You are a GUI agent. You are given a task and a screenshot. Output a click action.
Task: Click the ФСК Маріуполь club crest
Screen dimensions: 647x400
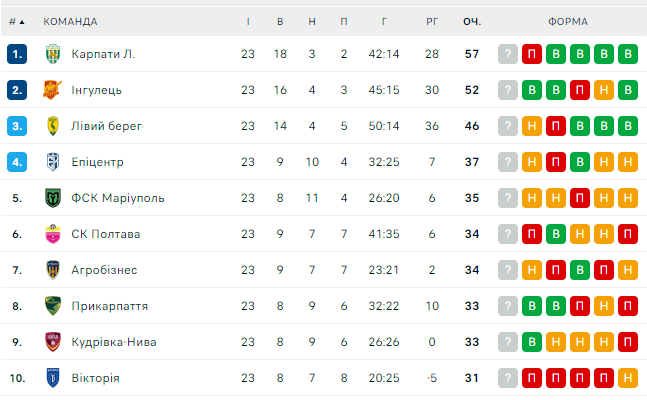pyautogui.click(x=53, y=198)
